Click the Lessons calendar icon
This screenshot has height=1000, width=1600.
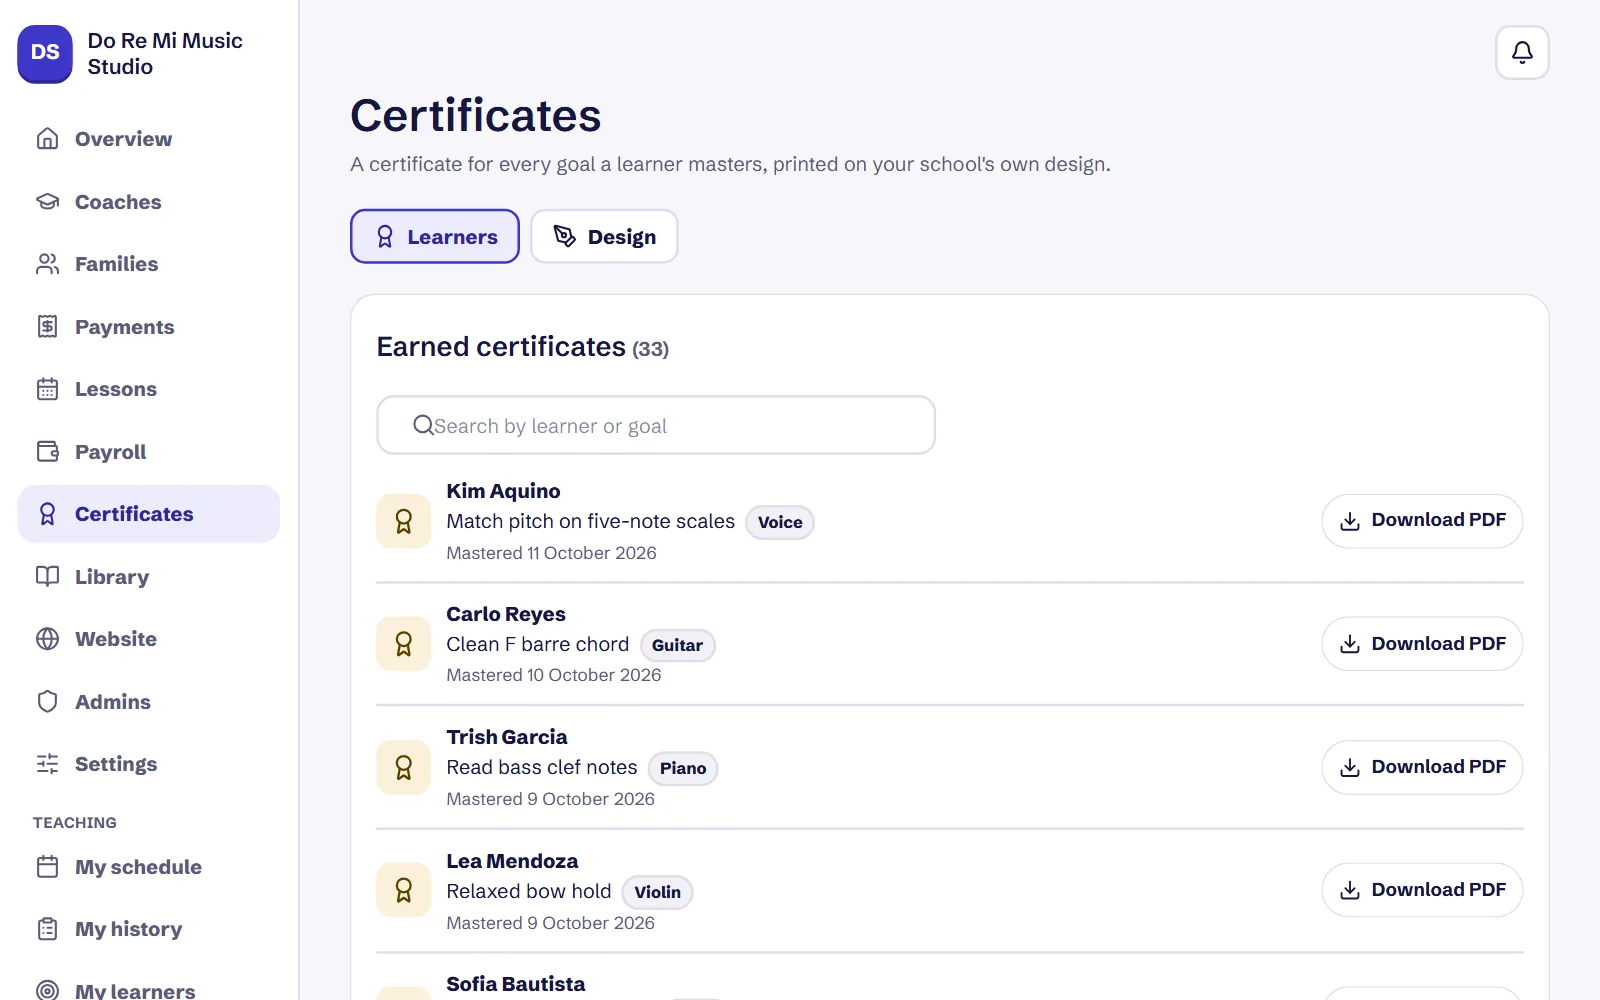click(47, 389)
